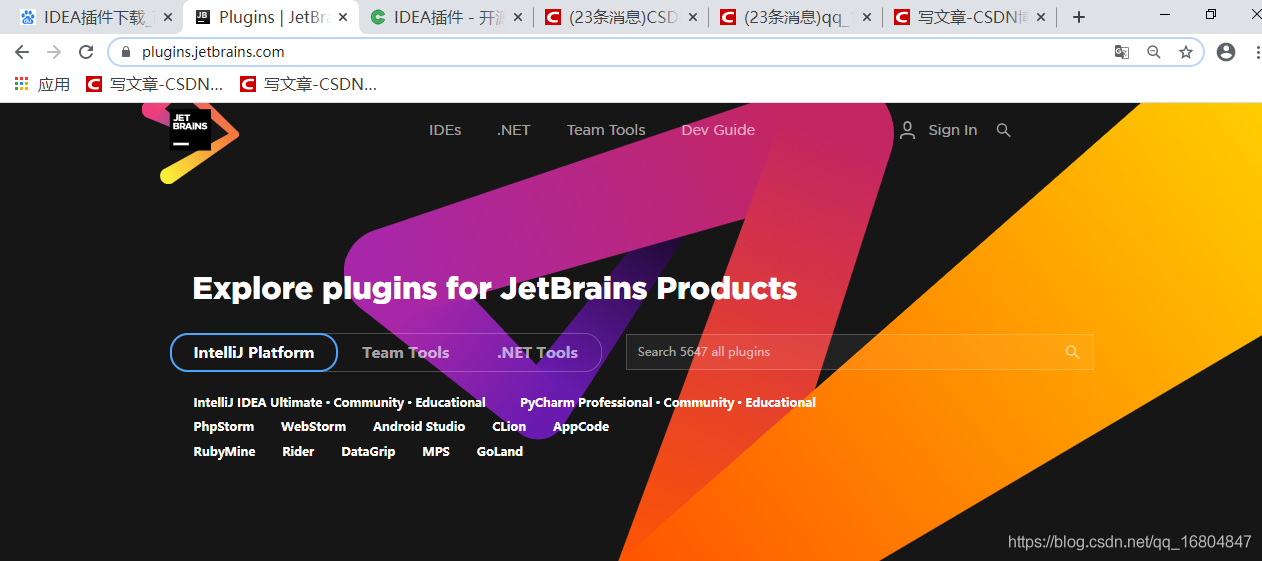Open MPS plugins

[436, 451]
